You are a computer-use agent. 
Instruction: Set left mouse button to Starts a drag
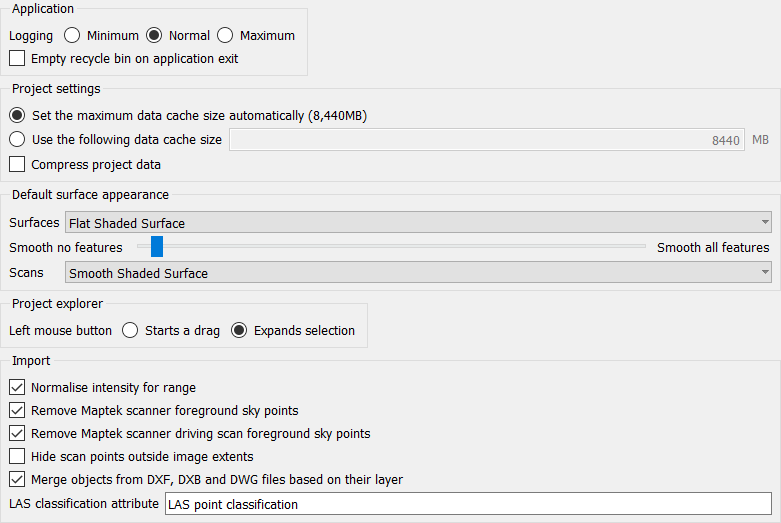click(x=130, y=330)
